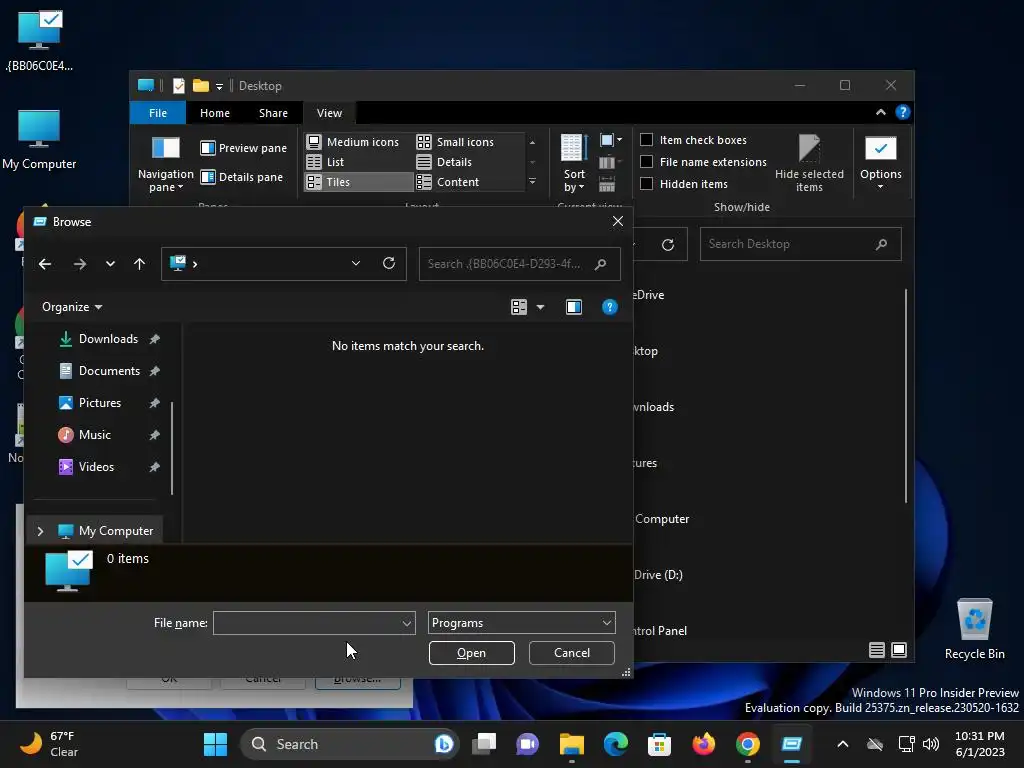Choose Tiles layout
The image size is (1024, 768).
(x=359, y=182)
